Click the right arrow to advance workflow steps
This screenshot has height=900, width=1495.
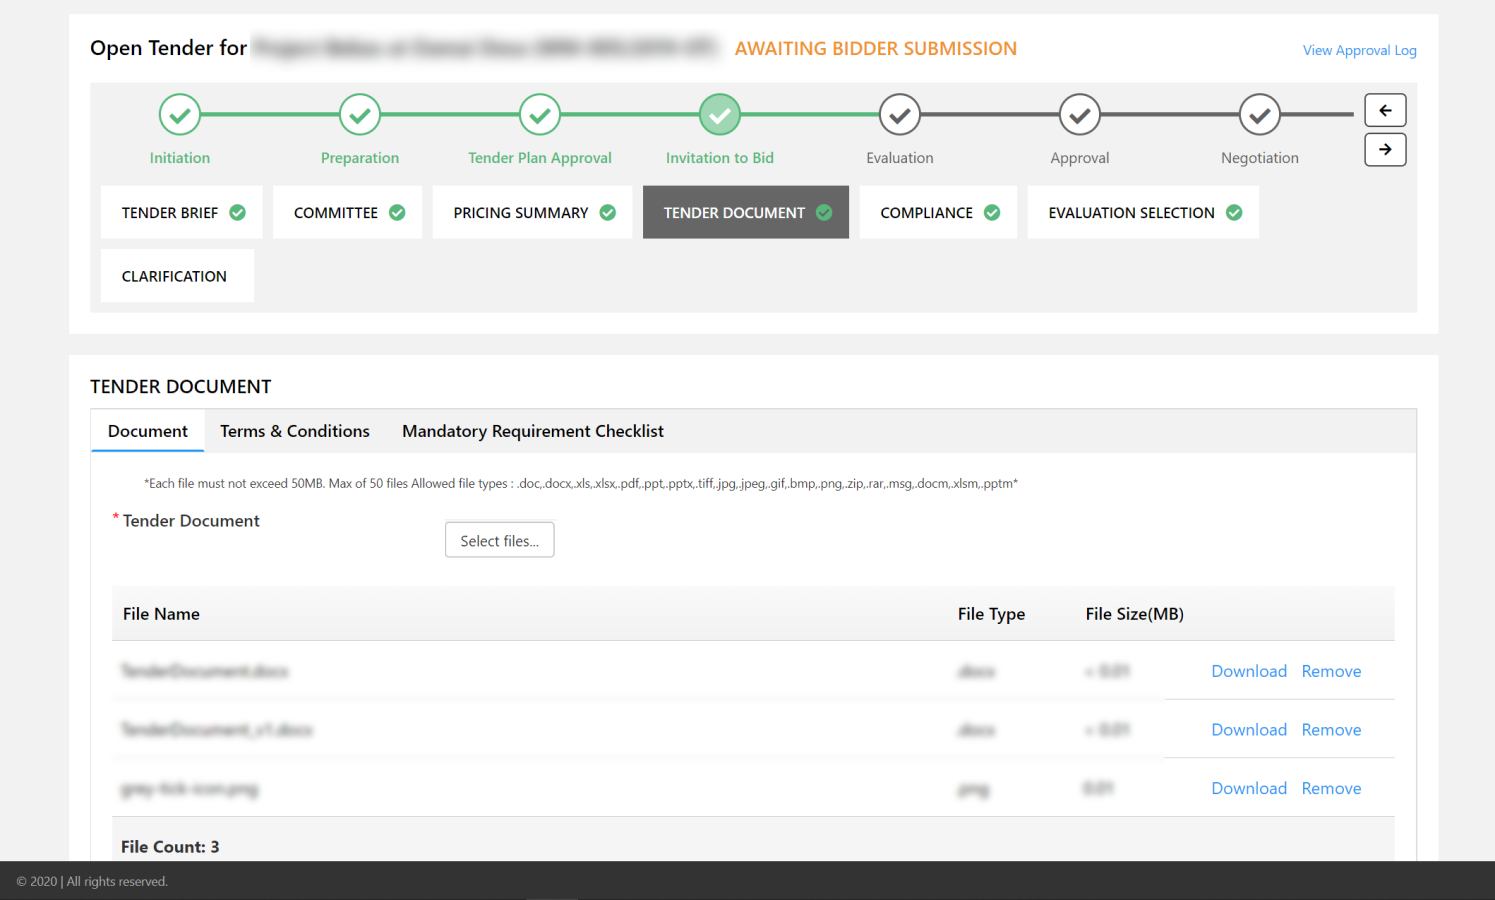(x=1385, y=149)
